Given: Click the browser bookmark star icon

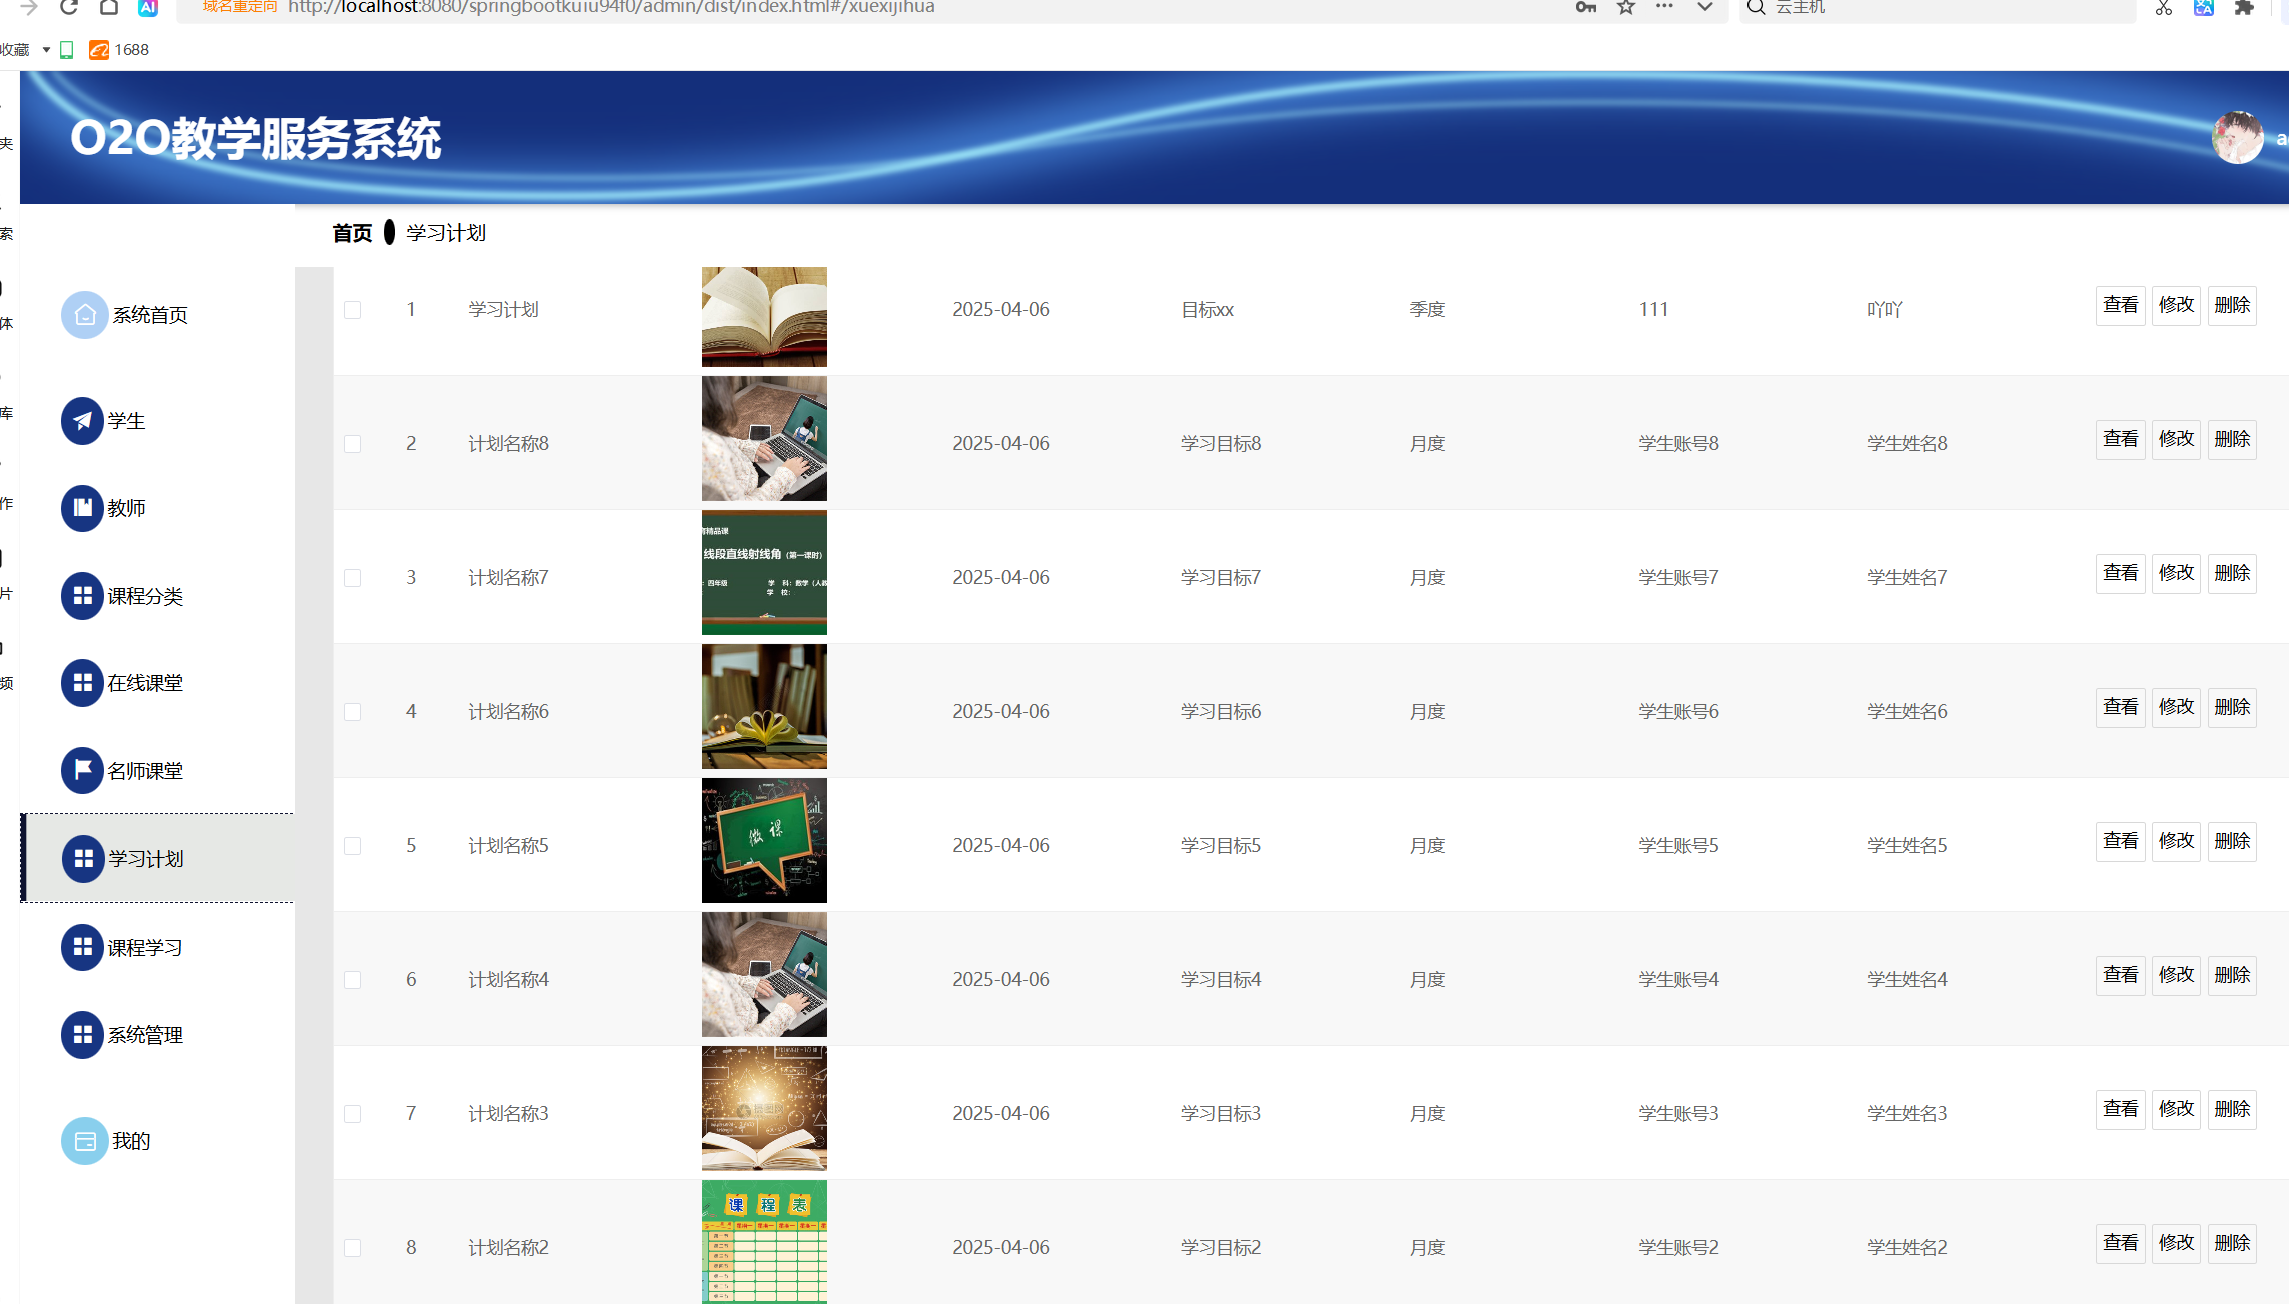Looking at the screenshot, I should [x=1626, y=7].
